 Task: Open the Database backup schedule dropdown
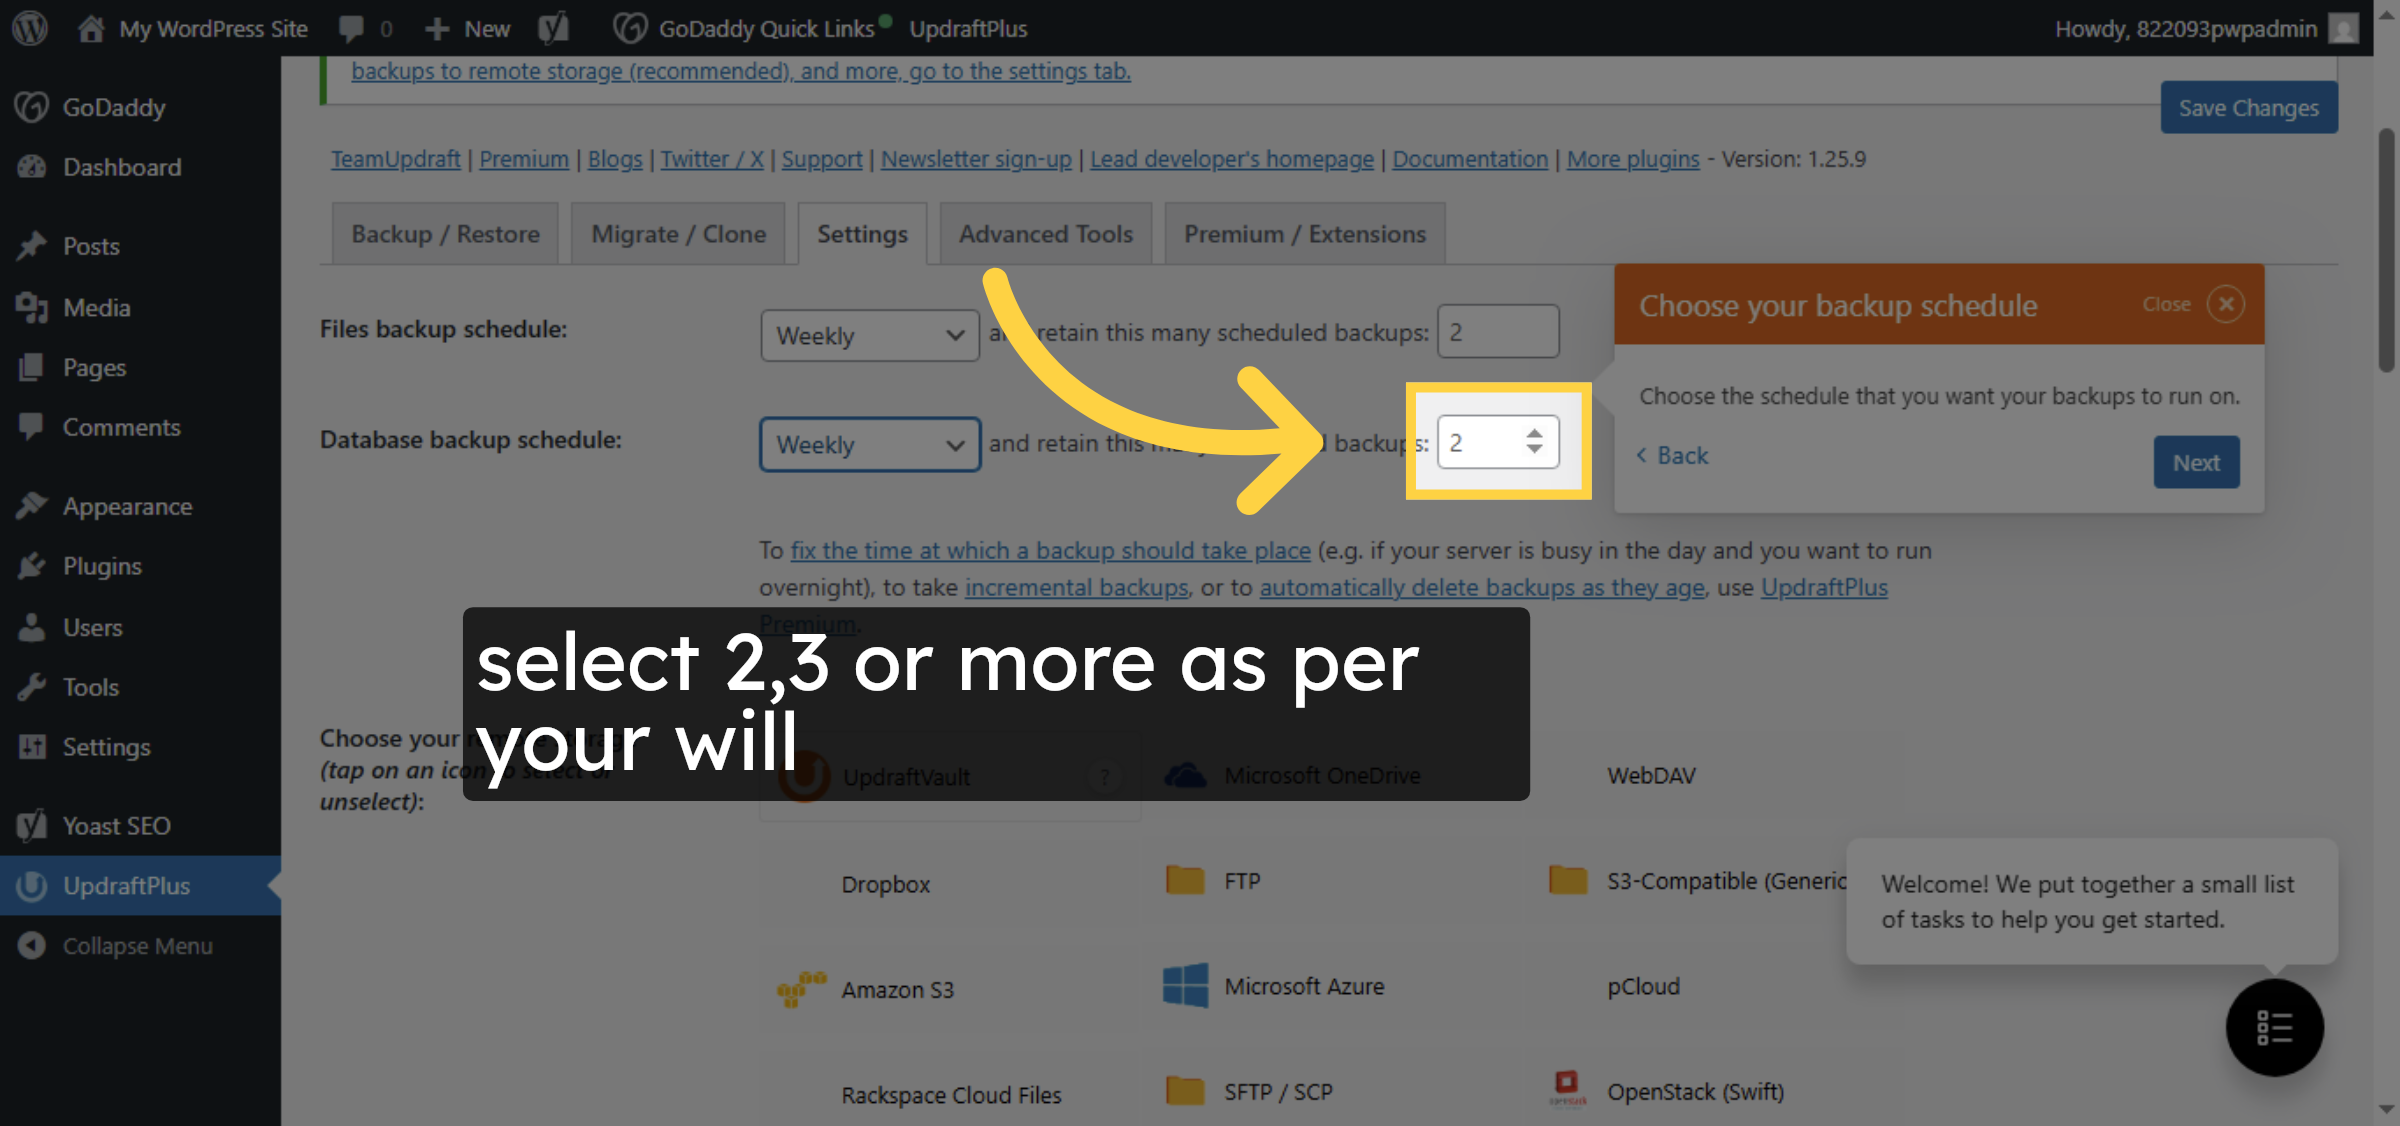pos(868,444)
